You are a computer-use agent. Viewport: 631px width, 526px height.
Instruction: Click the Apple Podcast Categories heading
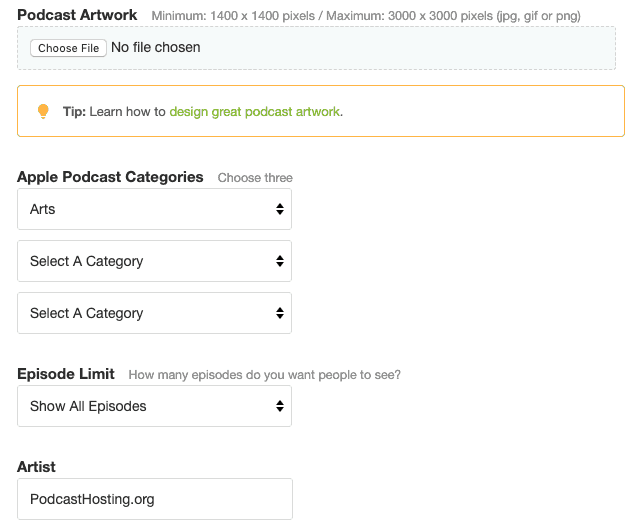110,177
